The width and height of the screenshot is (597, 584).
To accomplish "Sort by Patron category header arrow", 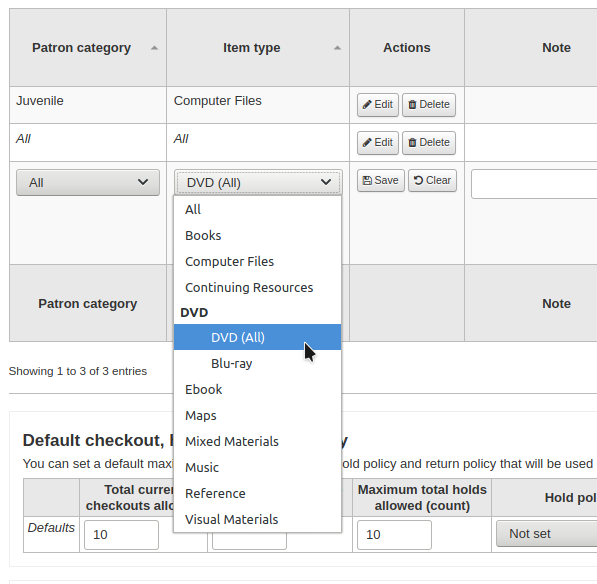I will [154, 48].
